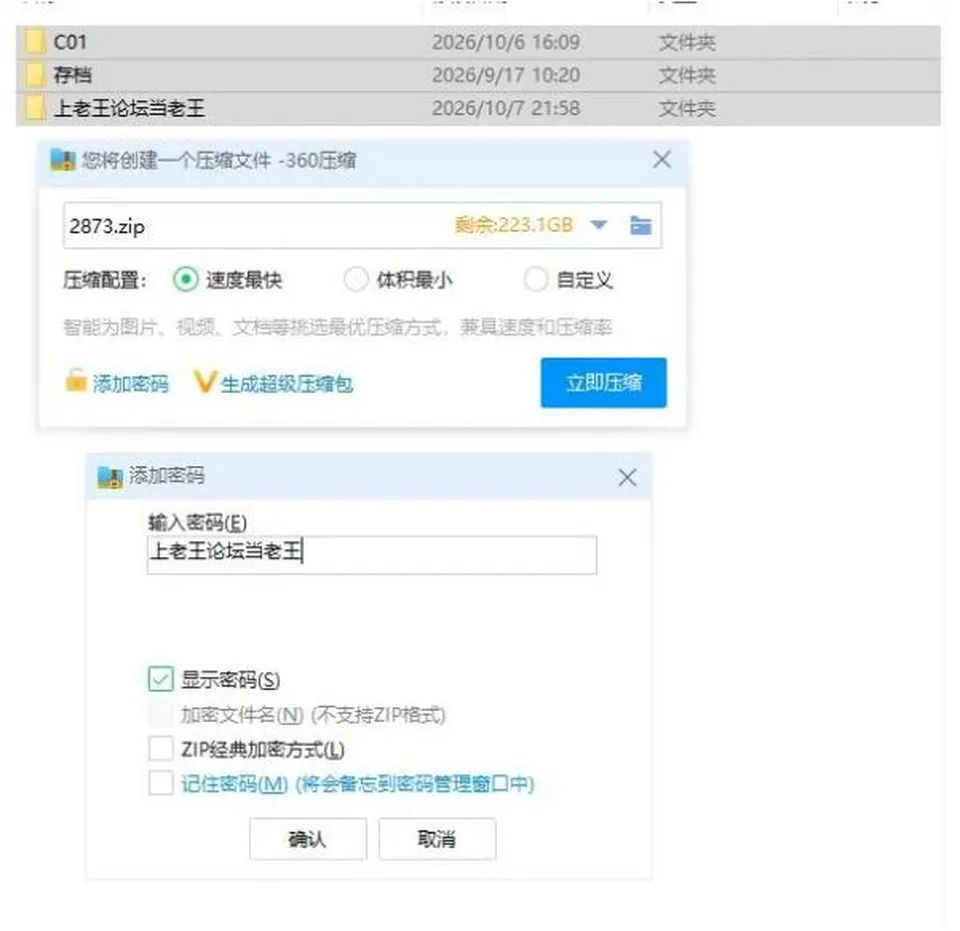Select the 上老王论坛当老王 folder in file list
The width and height of the screenshot is (960, 931).
coord(478,108)
